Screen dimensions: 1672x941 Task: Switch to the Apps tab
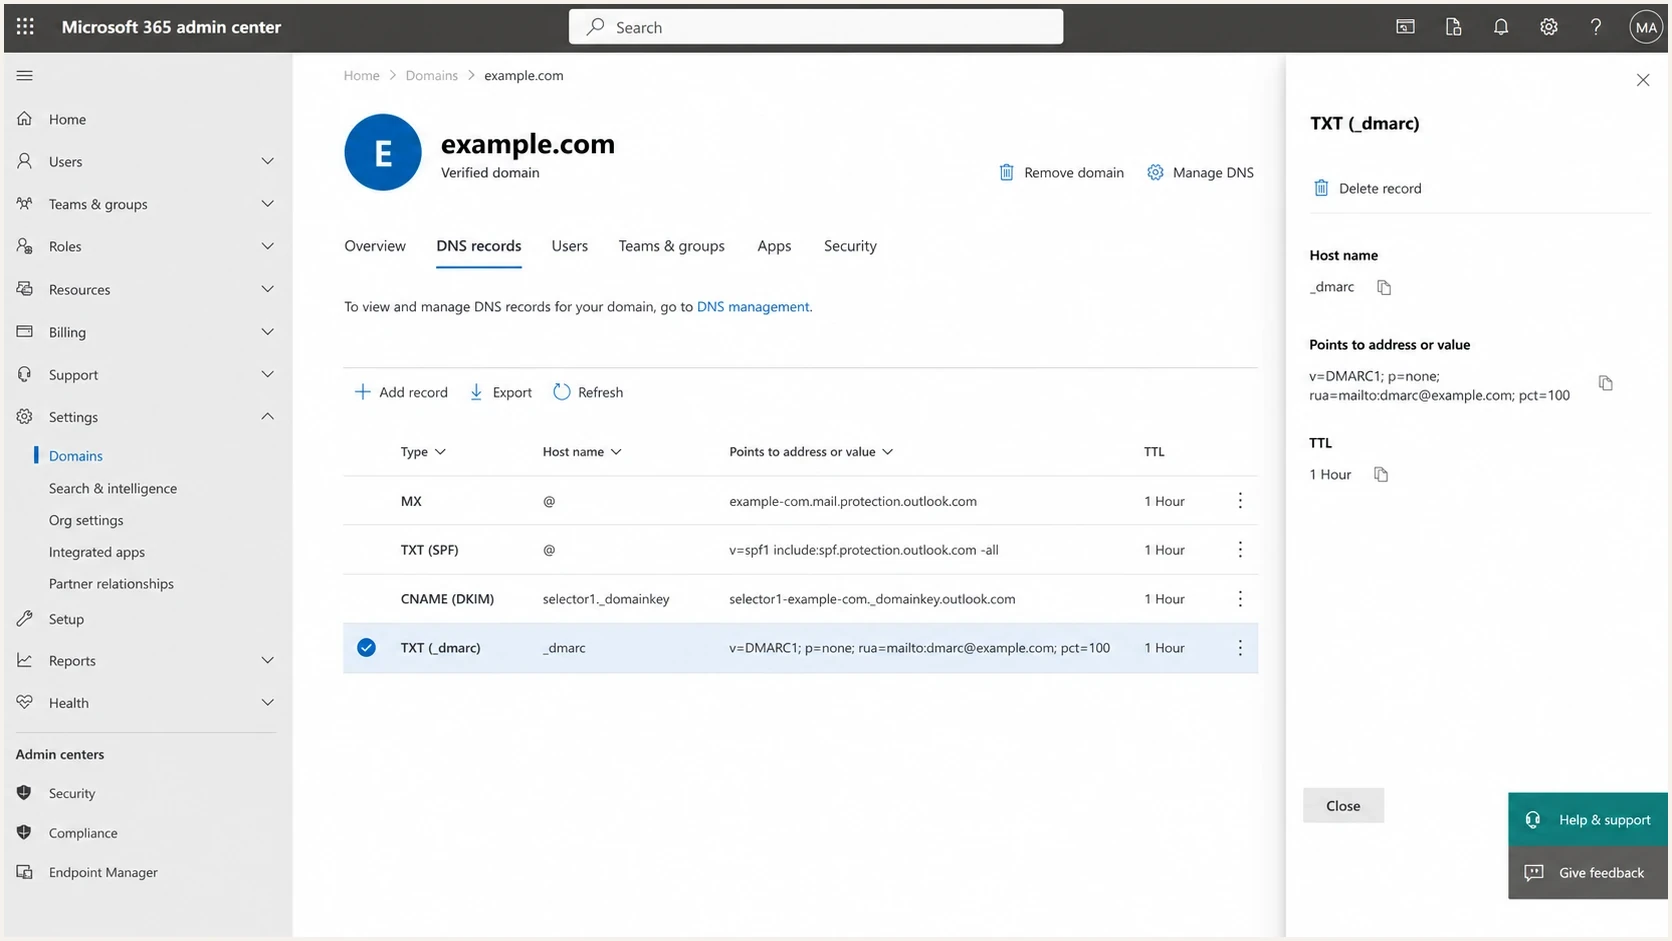(x=774, y=246)
